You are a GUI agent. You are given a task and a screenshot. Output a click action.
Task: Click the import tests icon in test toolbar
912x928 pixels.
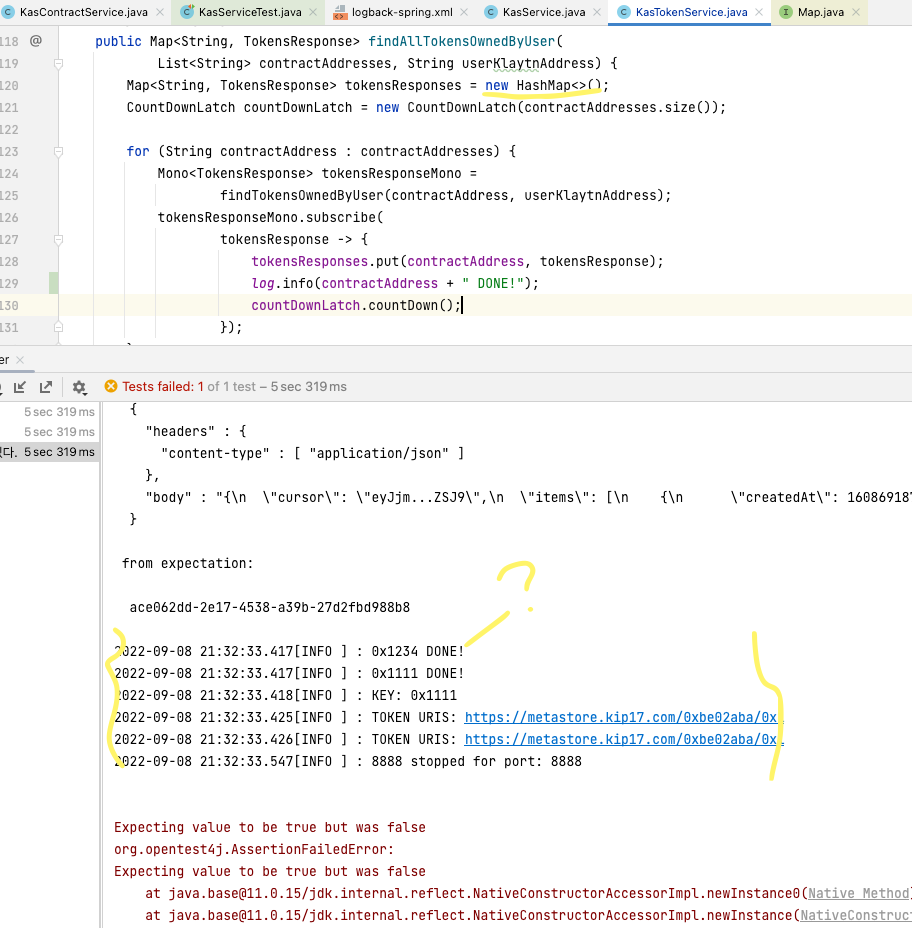point(20,387)
